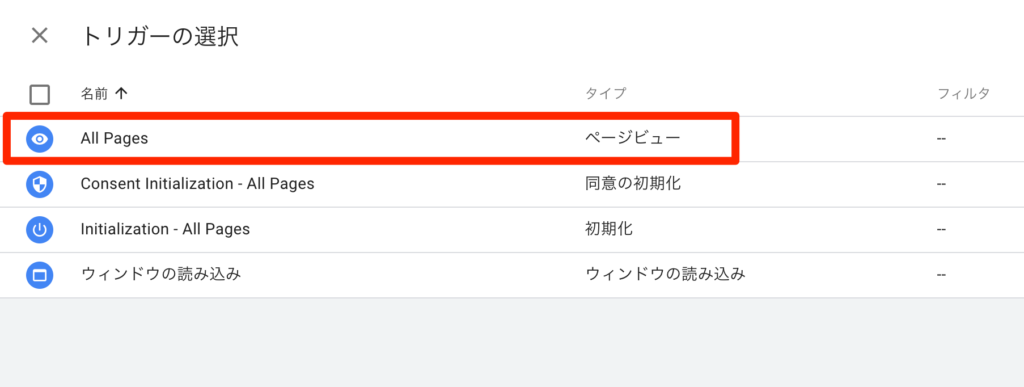Viewport: 1024px width, 387px height.
Task: Click the 同意の初期化 type cell
Action: [633, 184]
